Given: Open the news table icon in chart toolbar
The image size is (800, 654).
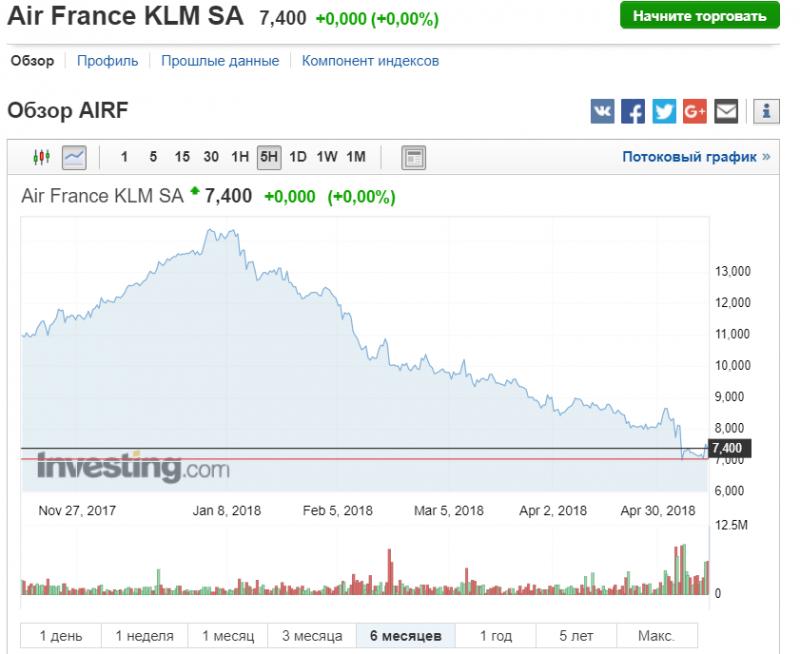Looking at the screenshot, I should pos(413,157).
